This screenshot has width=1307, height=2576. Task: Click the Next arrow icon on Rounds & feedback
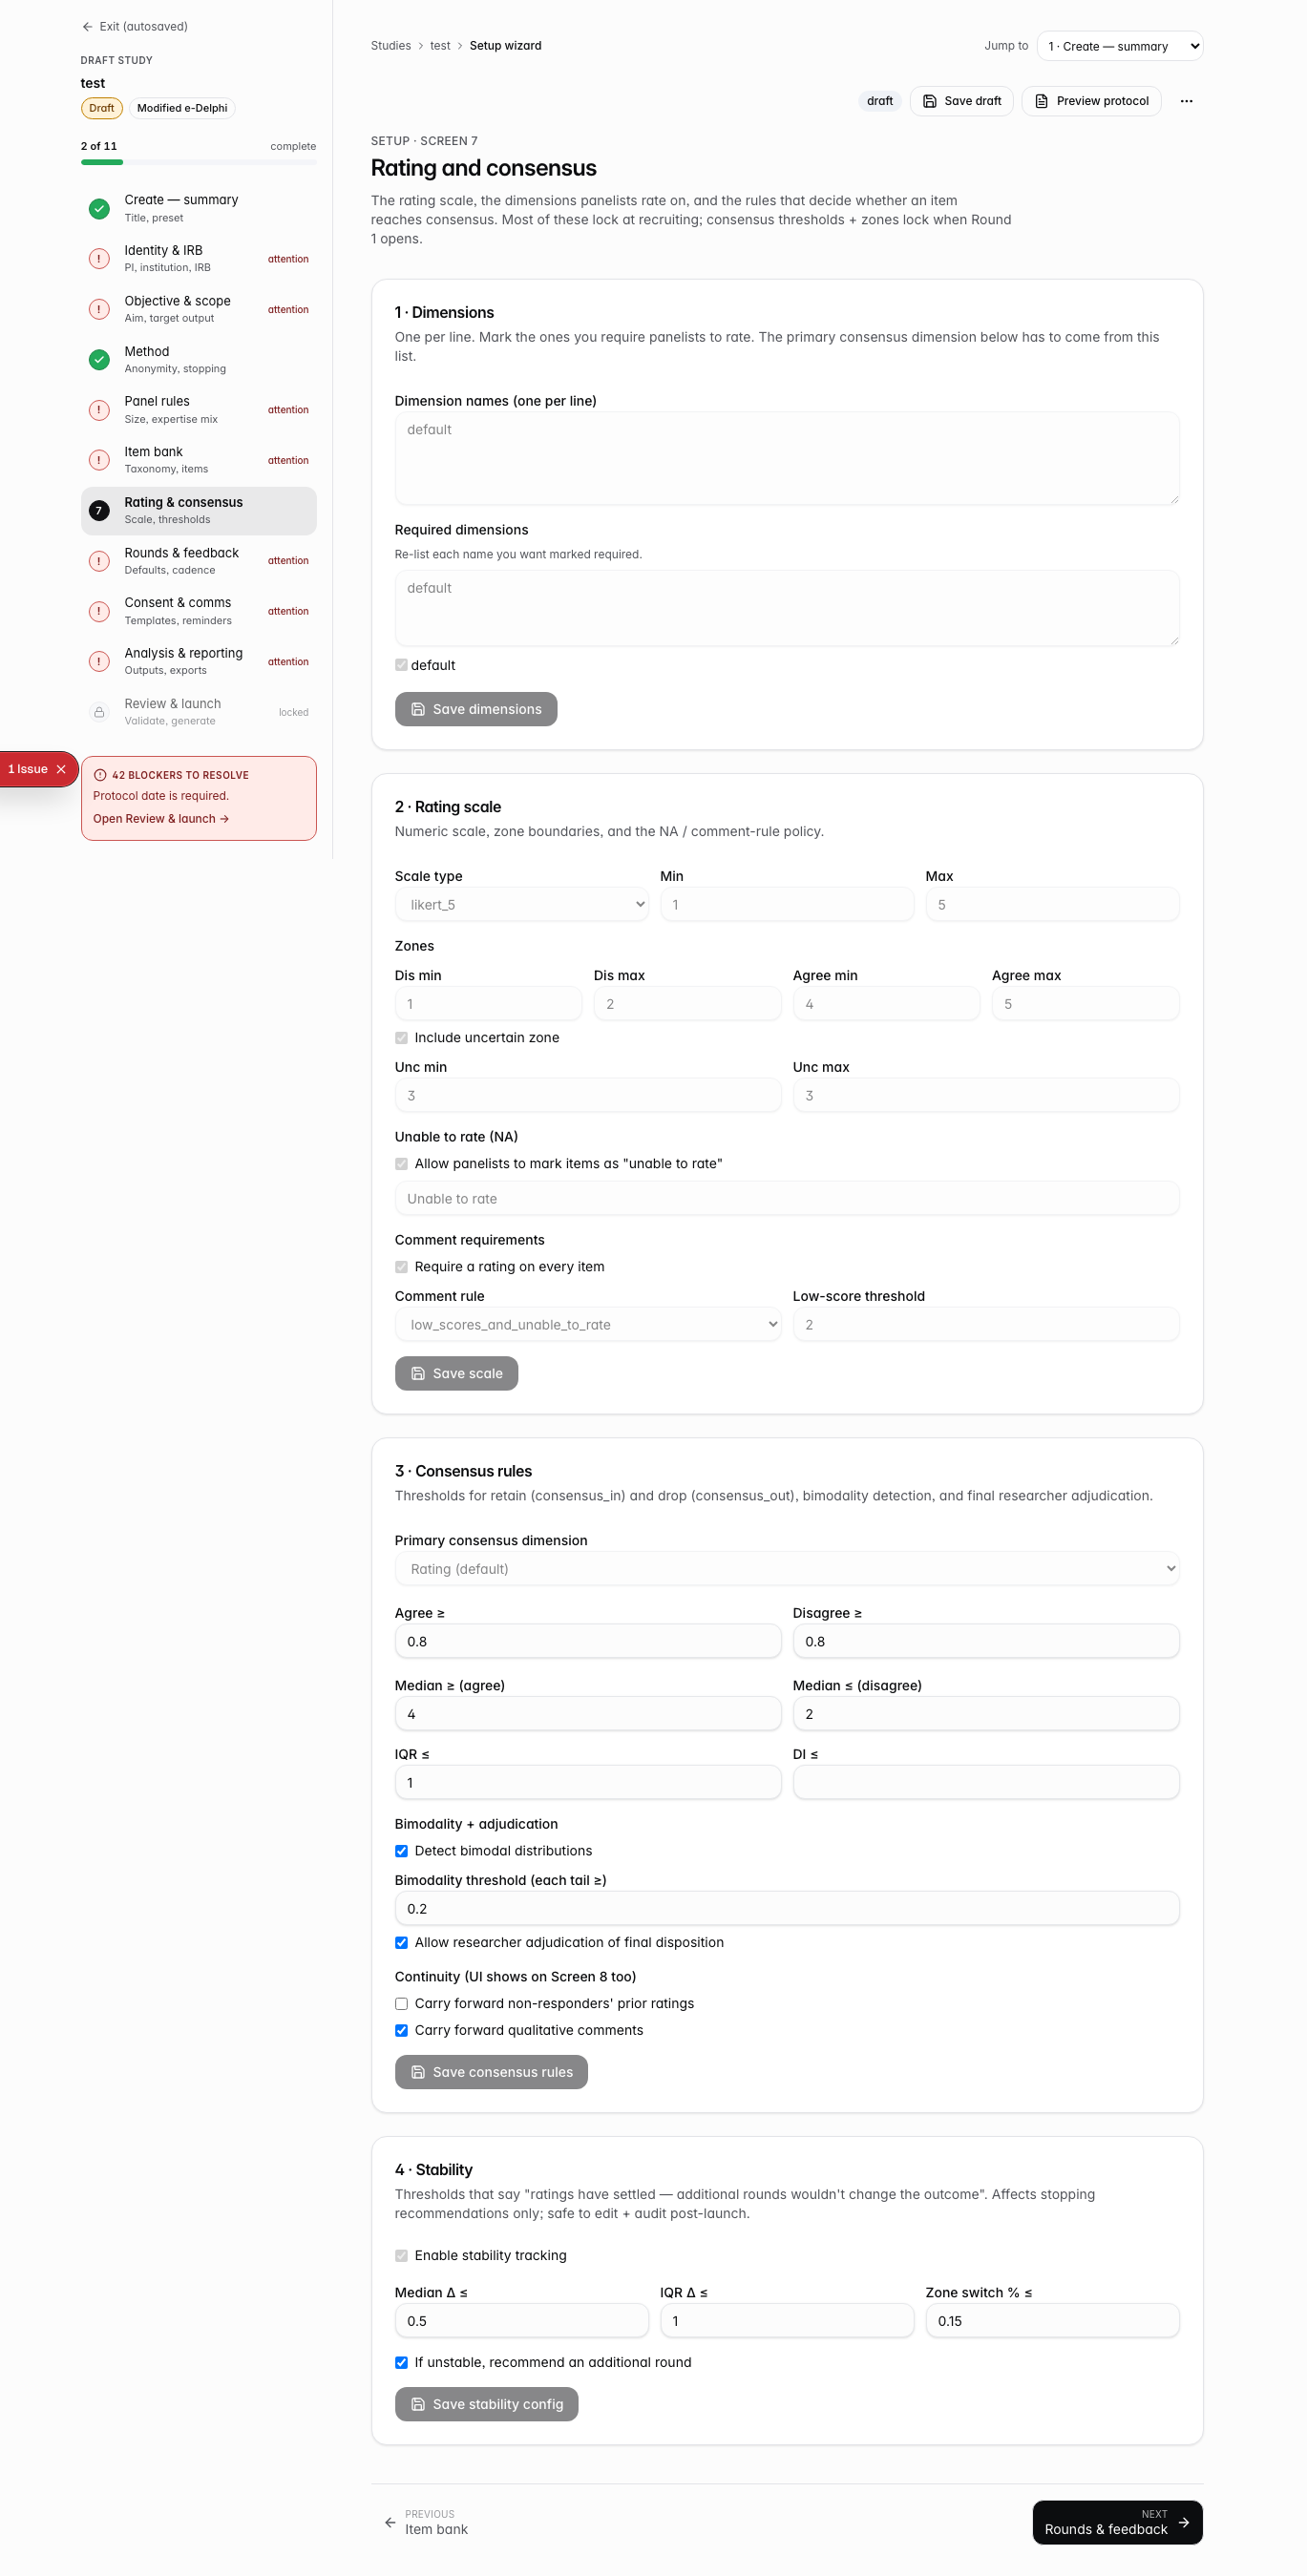click(1184, 2522)
